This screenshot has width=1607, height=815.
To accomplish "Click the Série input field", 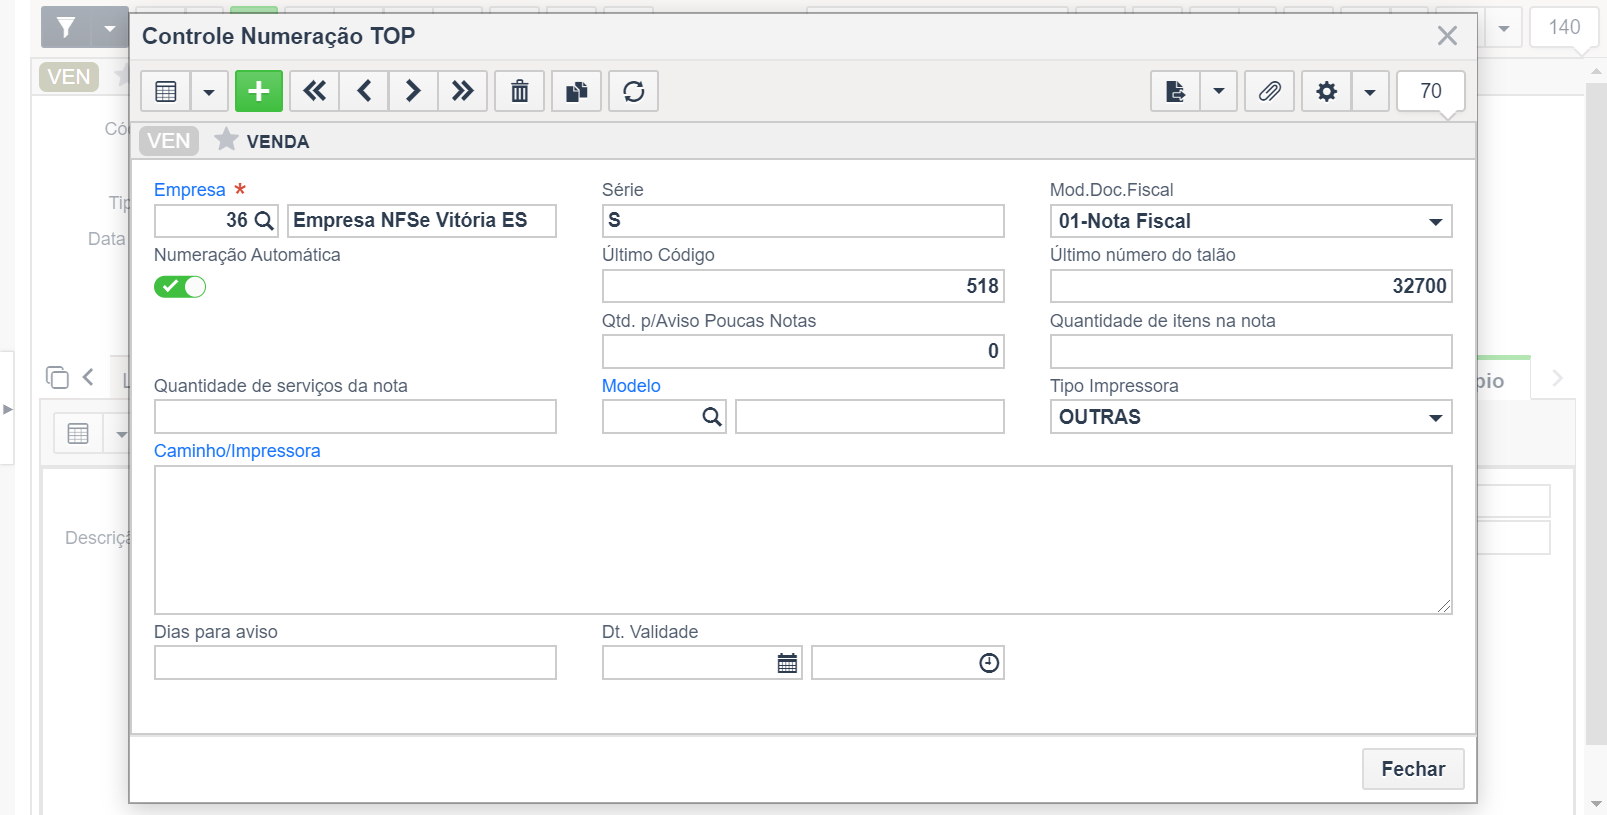I will tap(803, 221).
